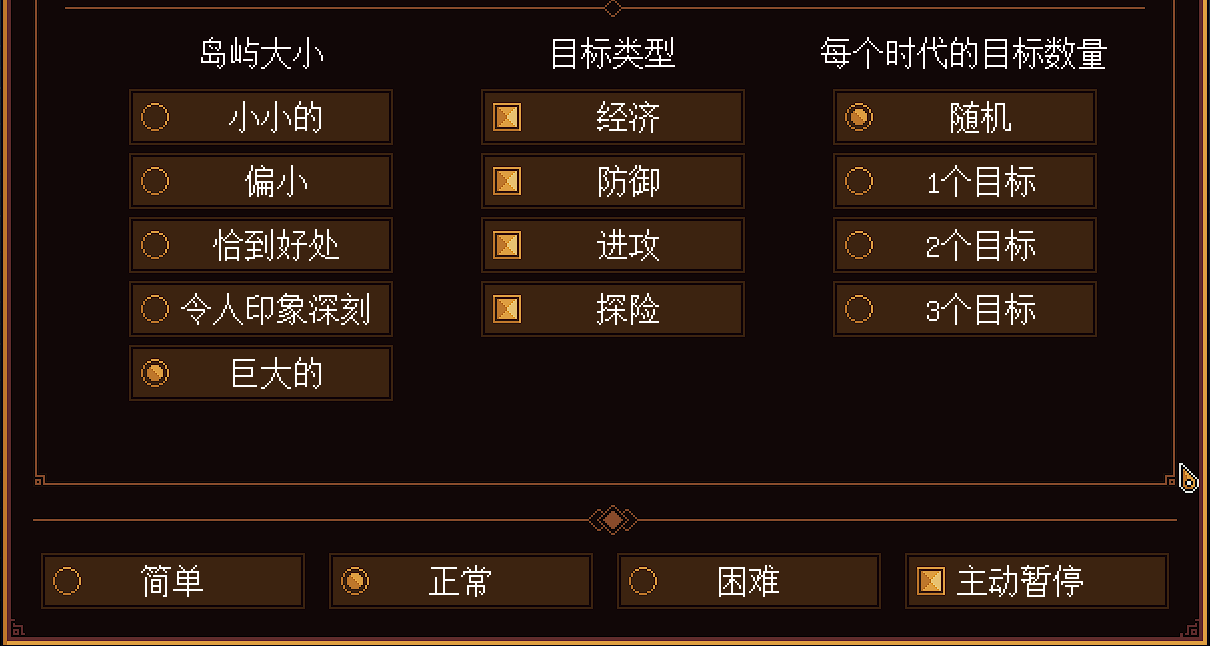Choose 1个目标 per era
1210x646 pixels.
(x=965, y=181)
